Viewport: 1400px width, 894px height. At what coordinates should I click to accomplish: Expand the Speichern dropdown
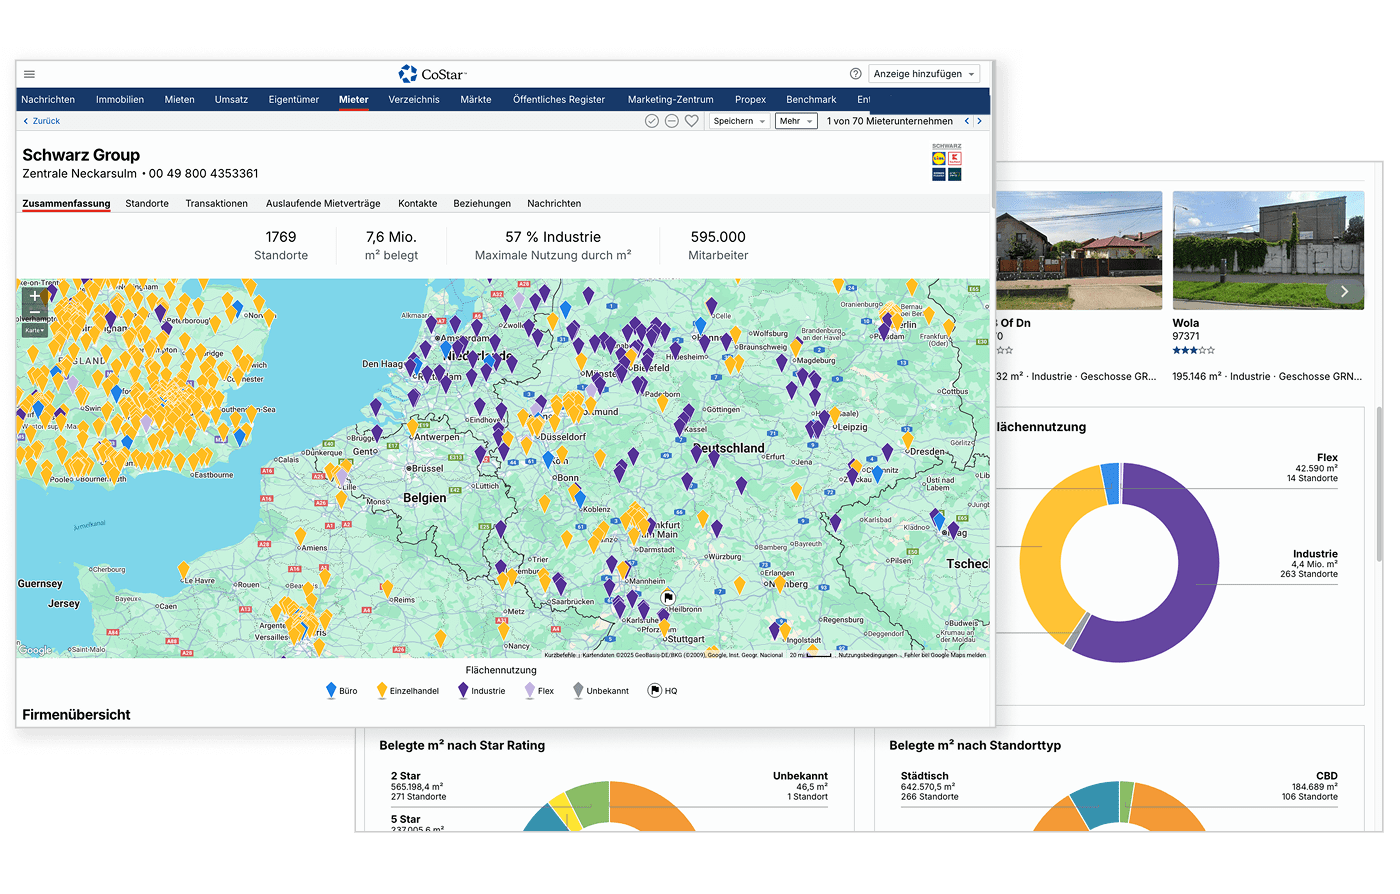pyautogui.click(x=739, y=121)
